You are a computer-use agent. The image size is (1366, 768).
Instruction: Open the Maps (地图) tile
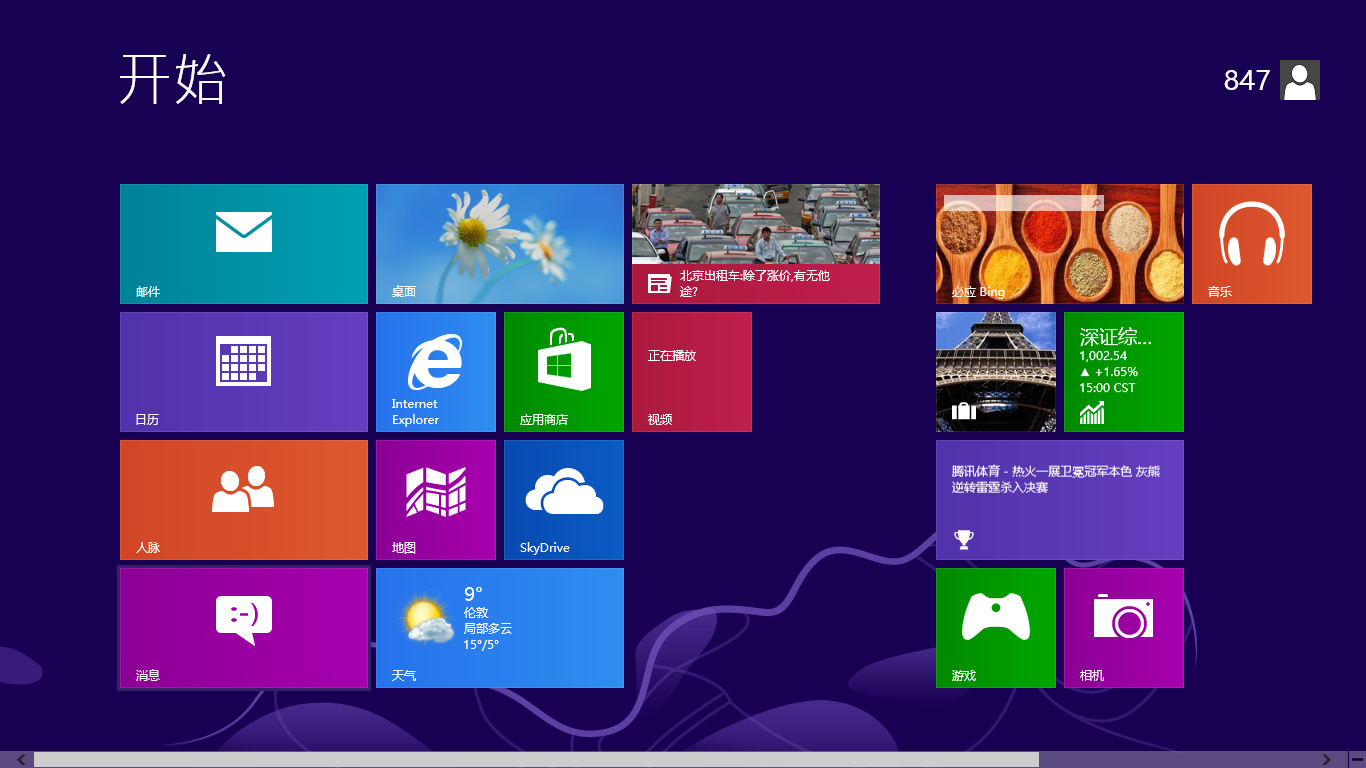pyautogui.click(x=435, y=499)
